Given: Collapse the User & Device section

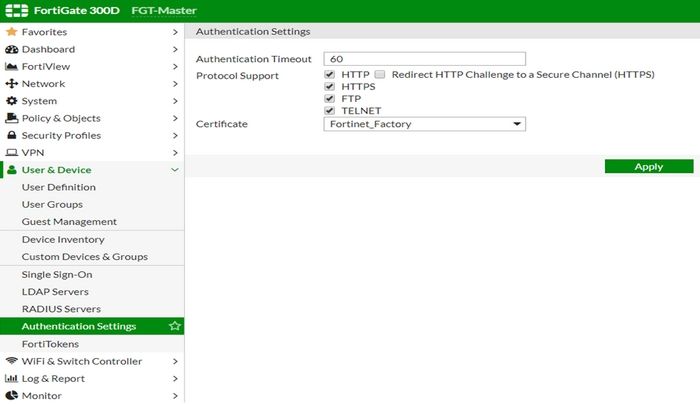Looking at the screenshot, I should pos(175,170).
